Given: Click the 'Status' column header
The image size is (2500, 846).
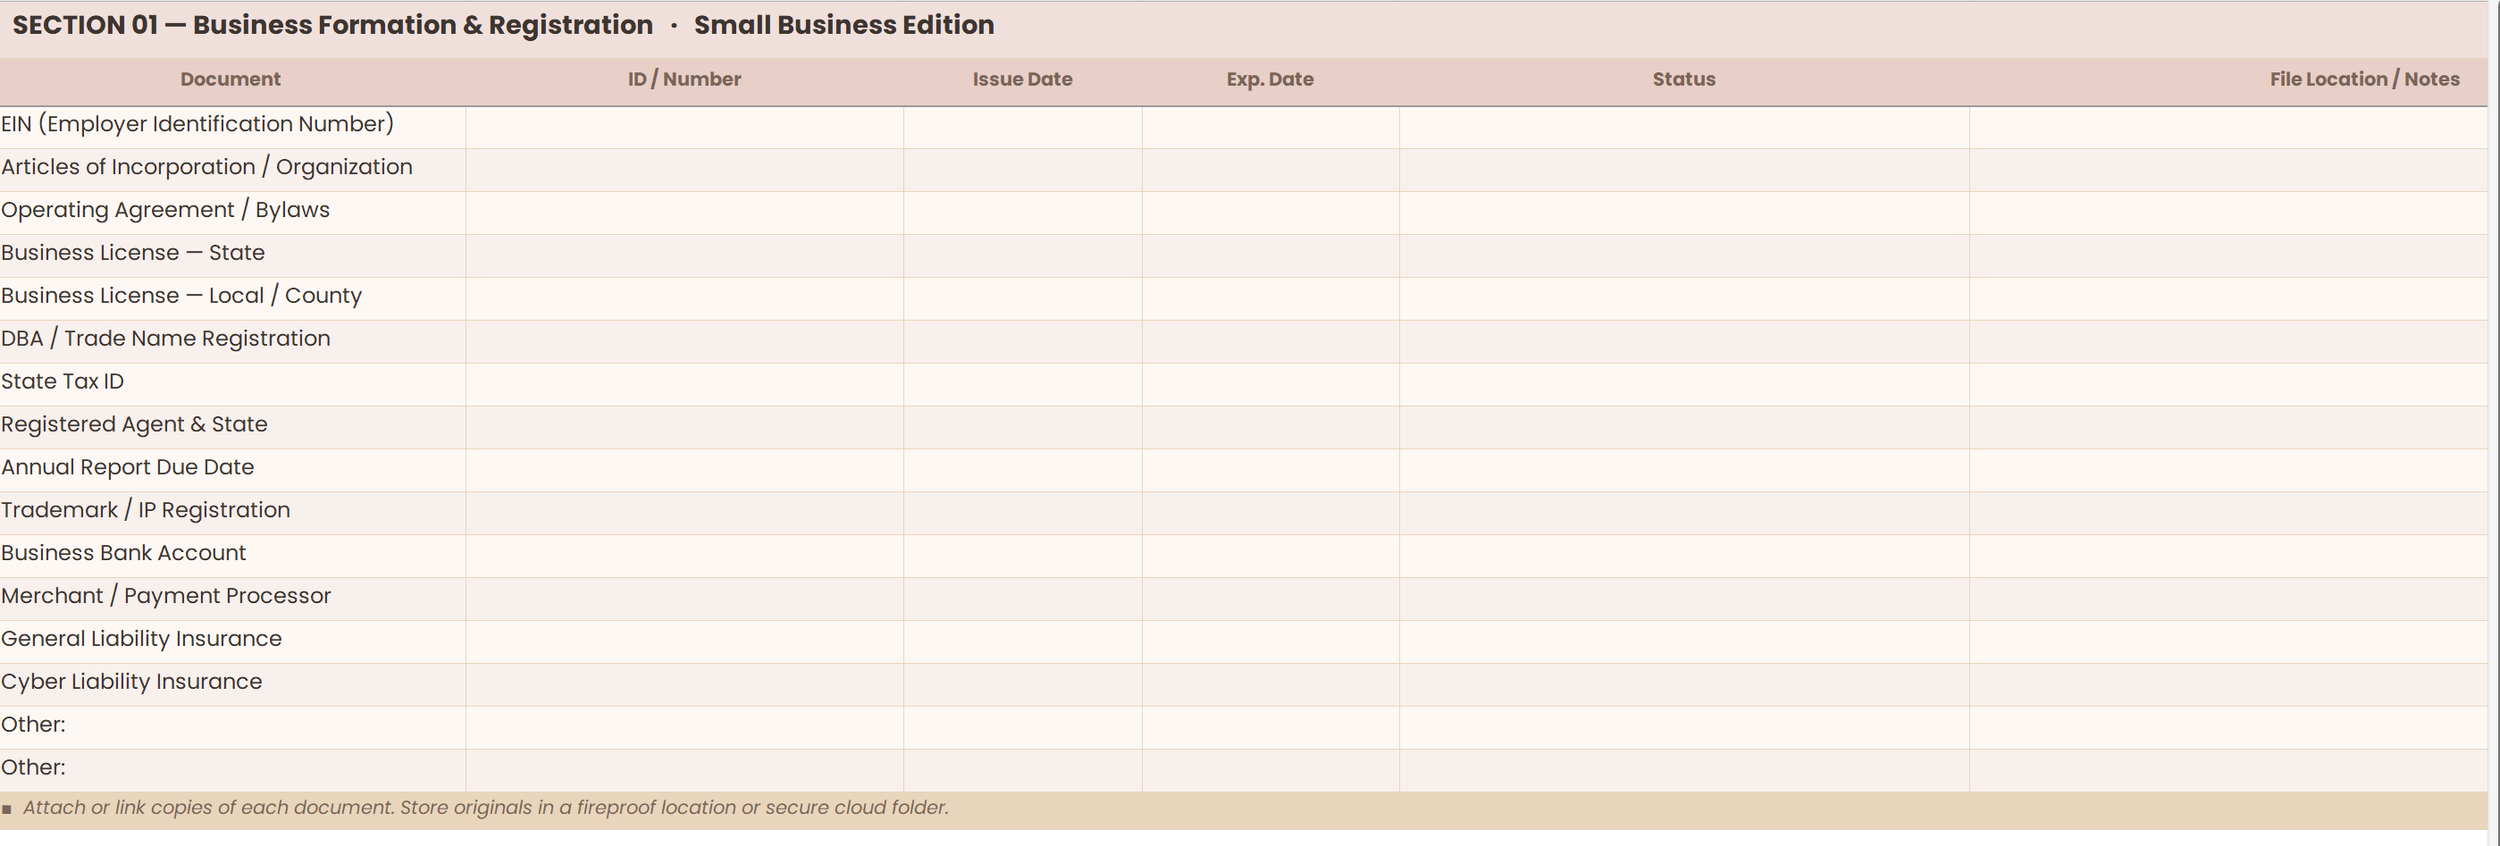Looking at the screenshot, I should point(1684,79).
